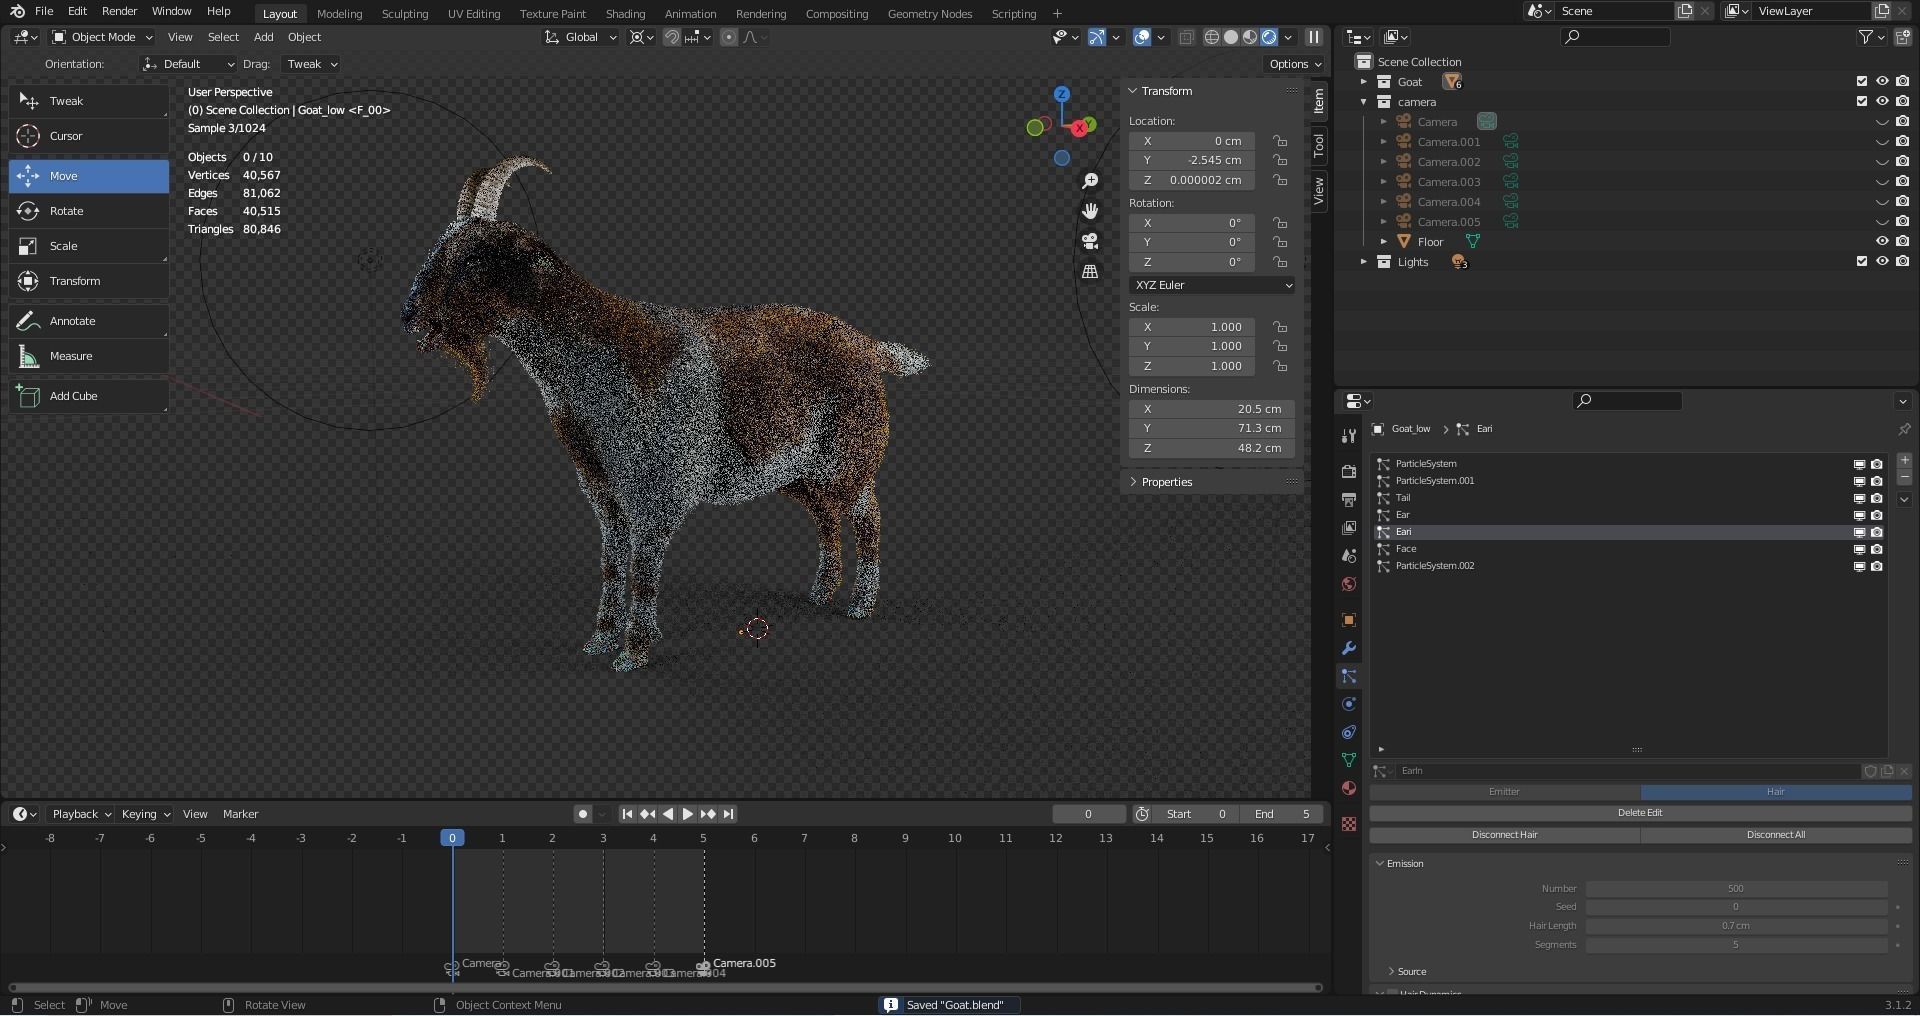Play animation forward
The width and height of the screenshot is (1920, 1016).
(x=688, y=814)
